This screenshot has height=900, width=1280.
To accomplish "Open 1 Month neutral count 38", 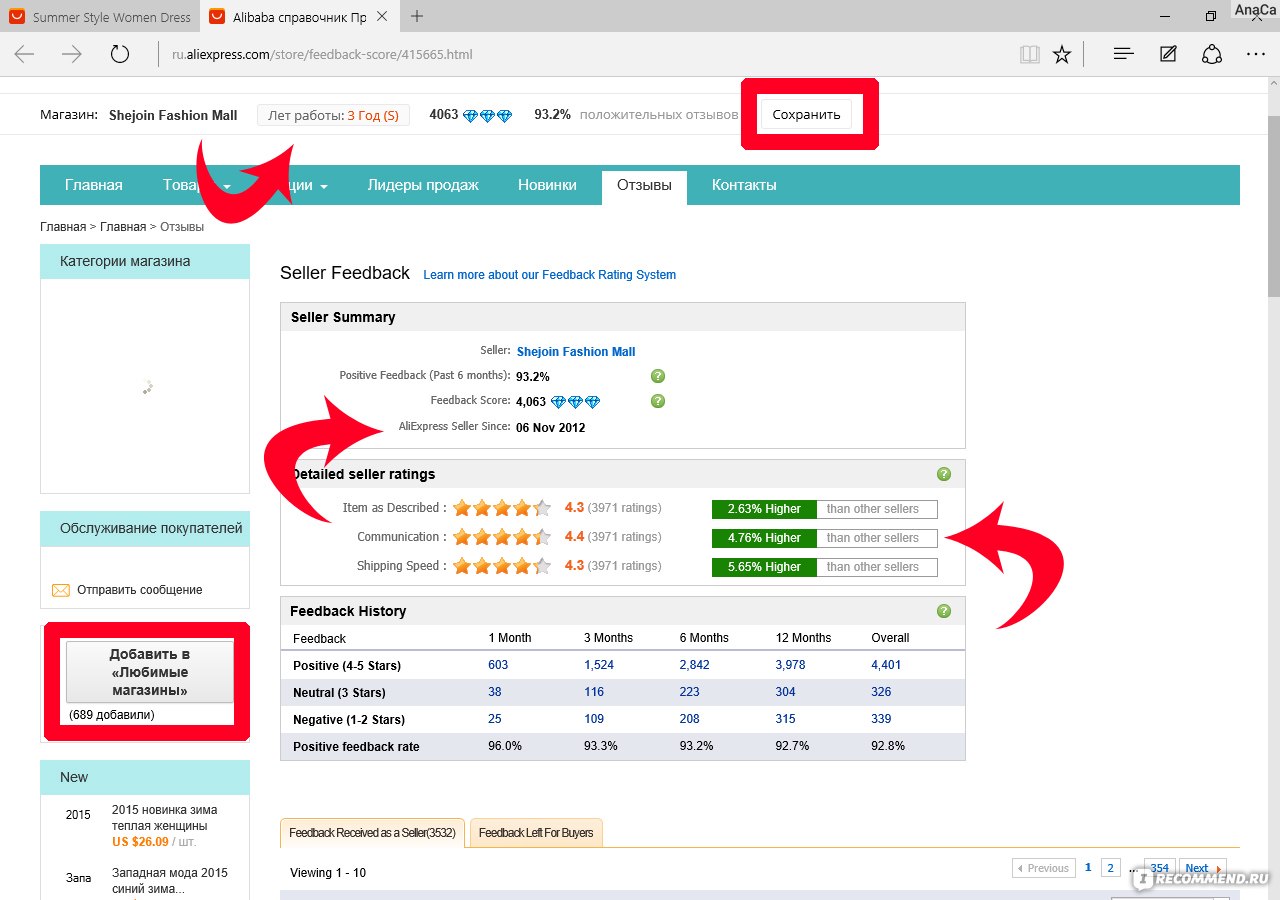I will coord(495,692).
